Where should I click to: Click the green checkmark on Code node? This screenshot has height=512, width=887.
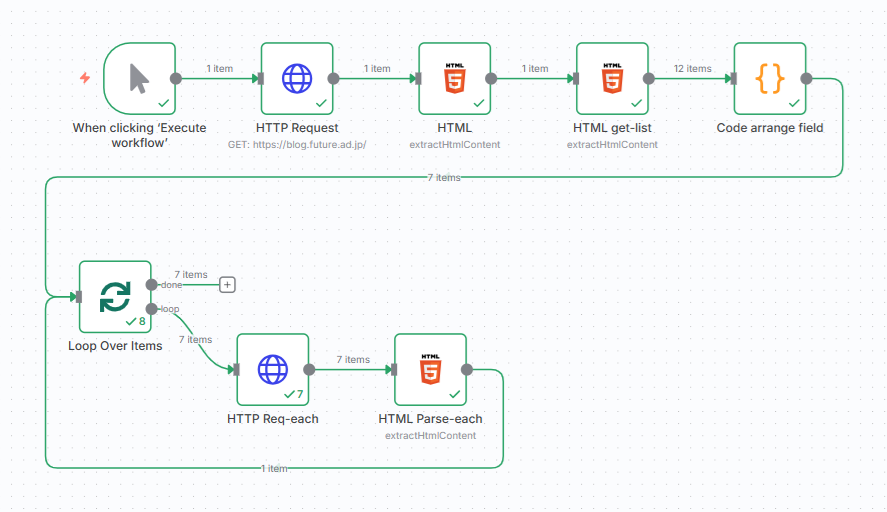coord(794,103)
